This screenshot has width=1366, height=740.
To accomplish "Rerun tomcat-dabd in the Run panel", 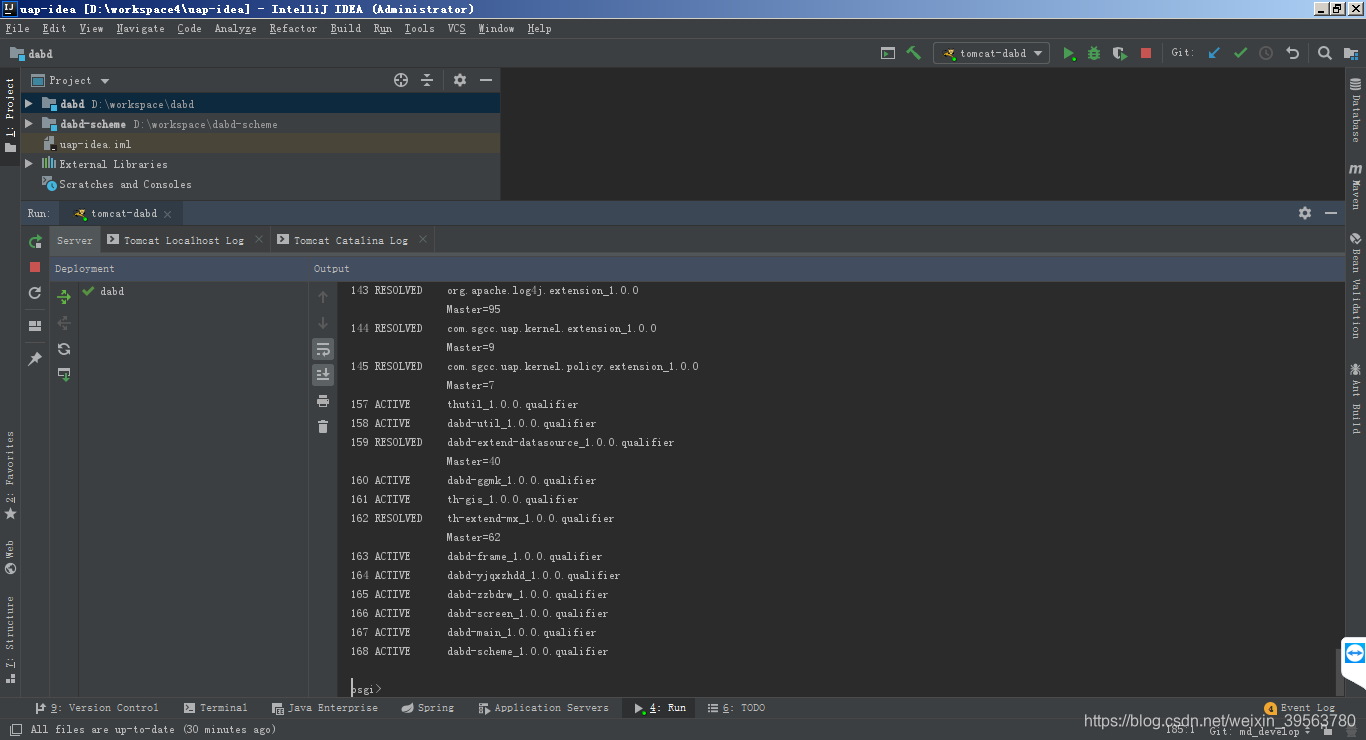I will [x=35, y=242].
